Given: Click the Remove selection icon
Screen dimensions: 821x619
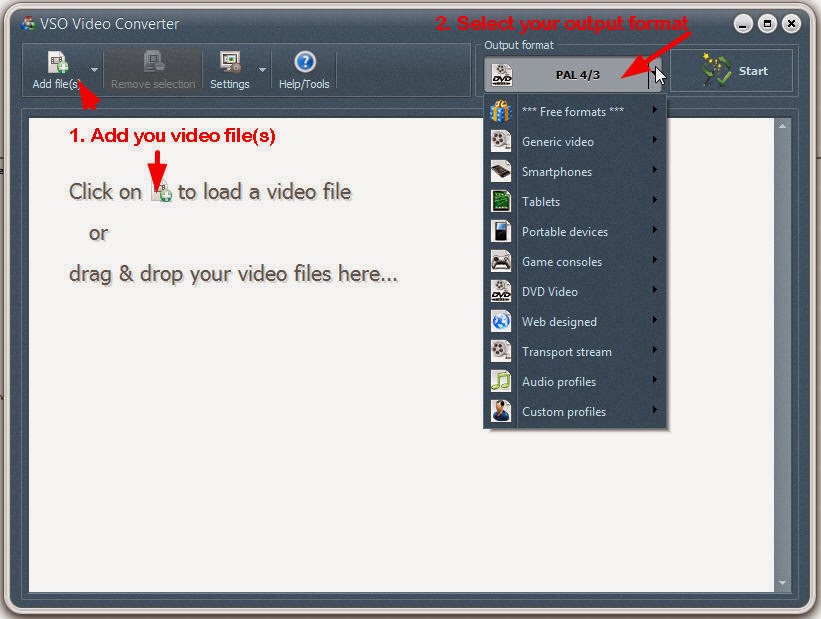Looking at the screenshot, I should (x=153, y=62).
